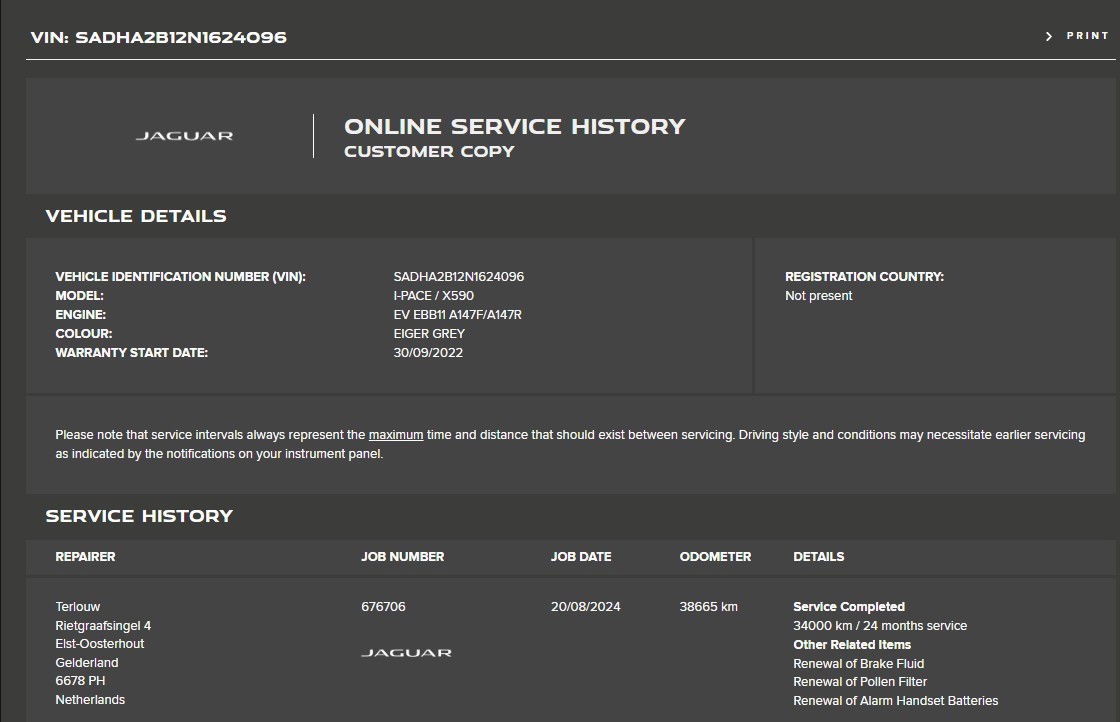Click the underlined word maximum in the note

pos(396,435)
